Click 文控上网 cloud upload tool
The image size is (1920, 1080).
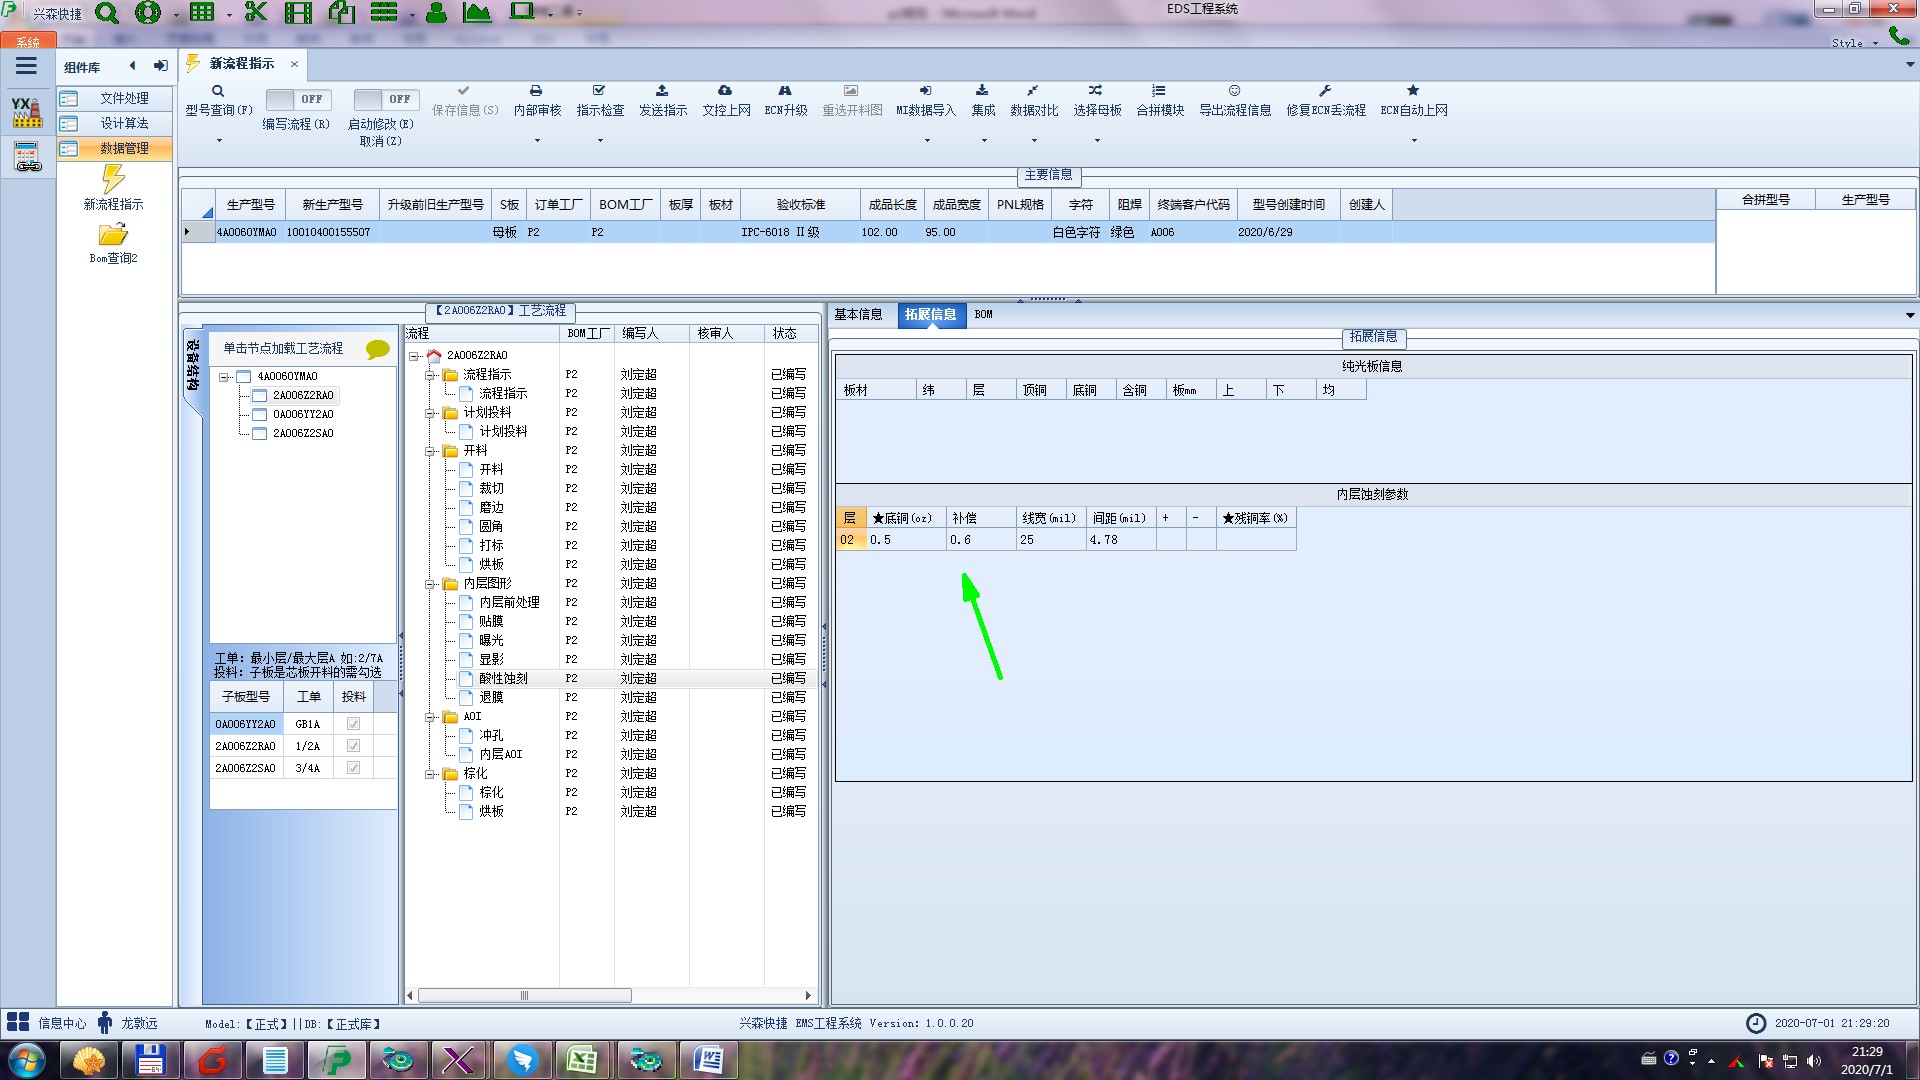(x=726, y=101)
